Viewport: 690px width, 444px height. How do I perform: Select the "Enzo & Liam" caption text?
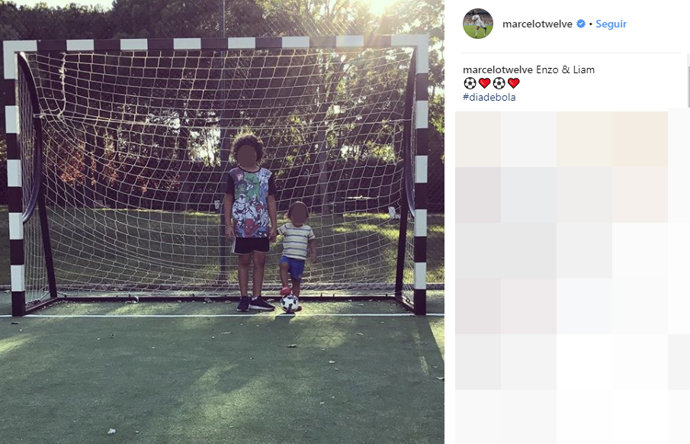565,70
